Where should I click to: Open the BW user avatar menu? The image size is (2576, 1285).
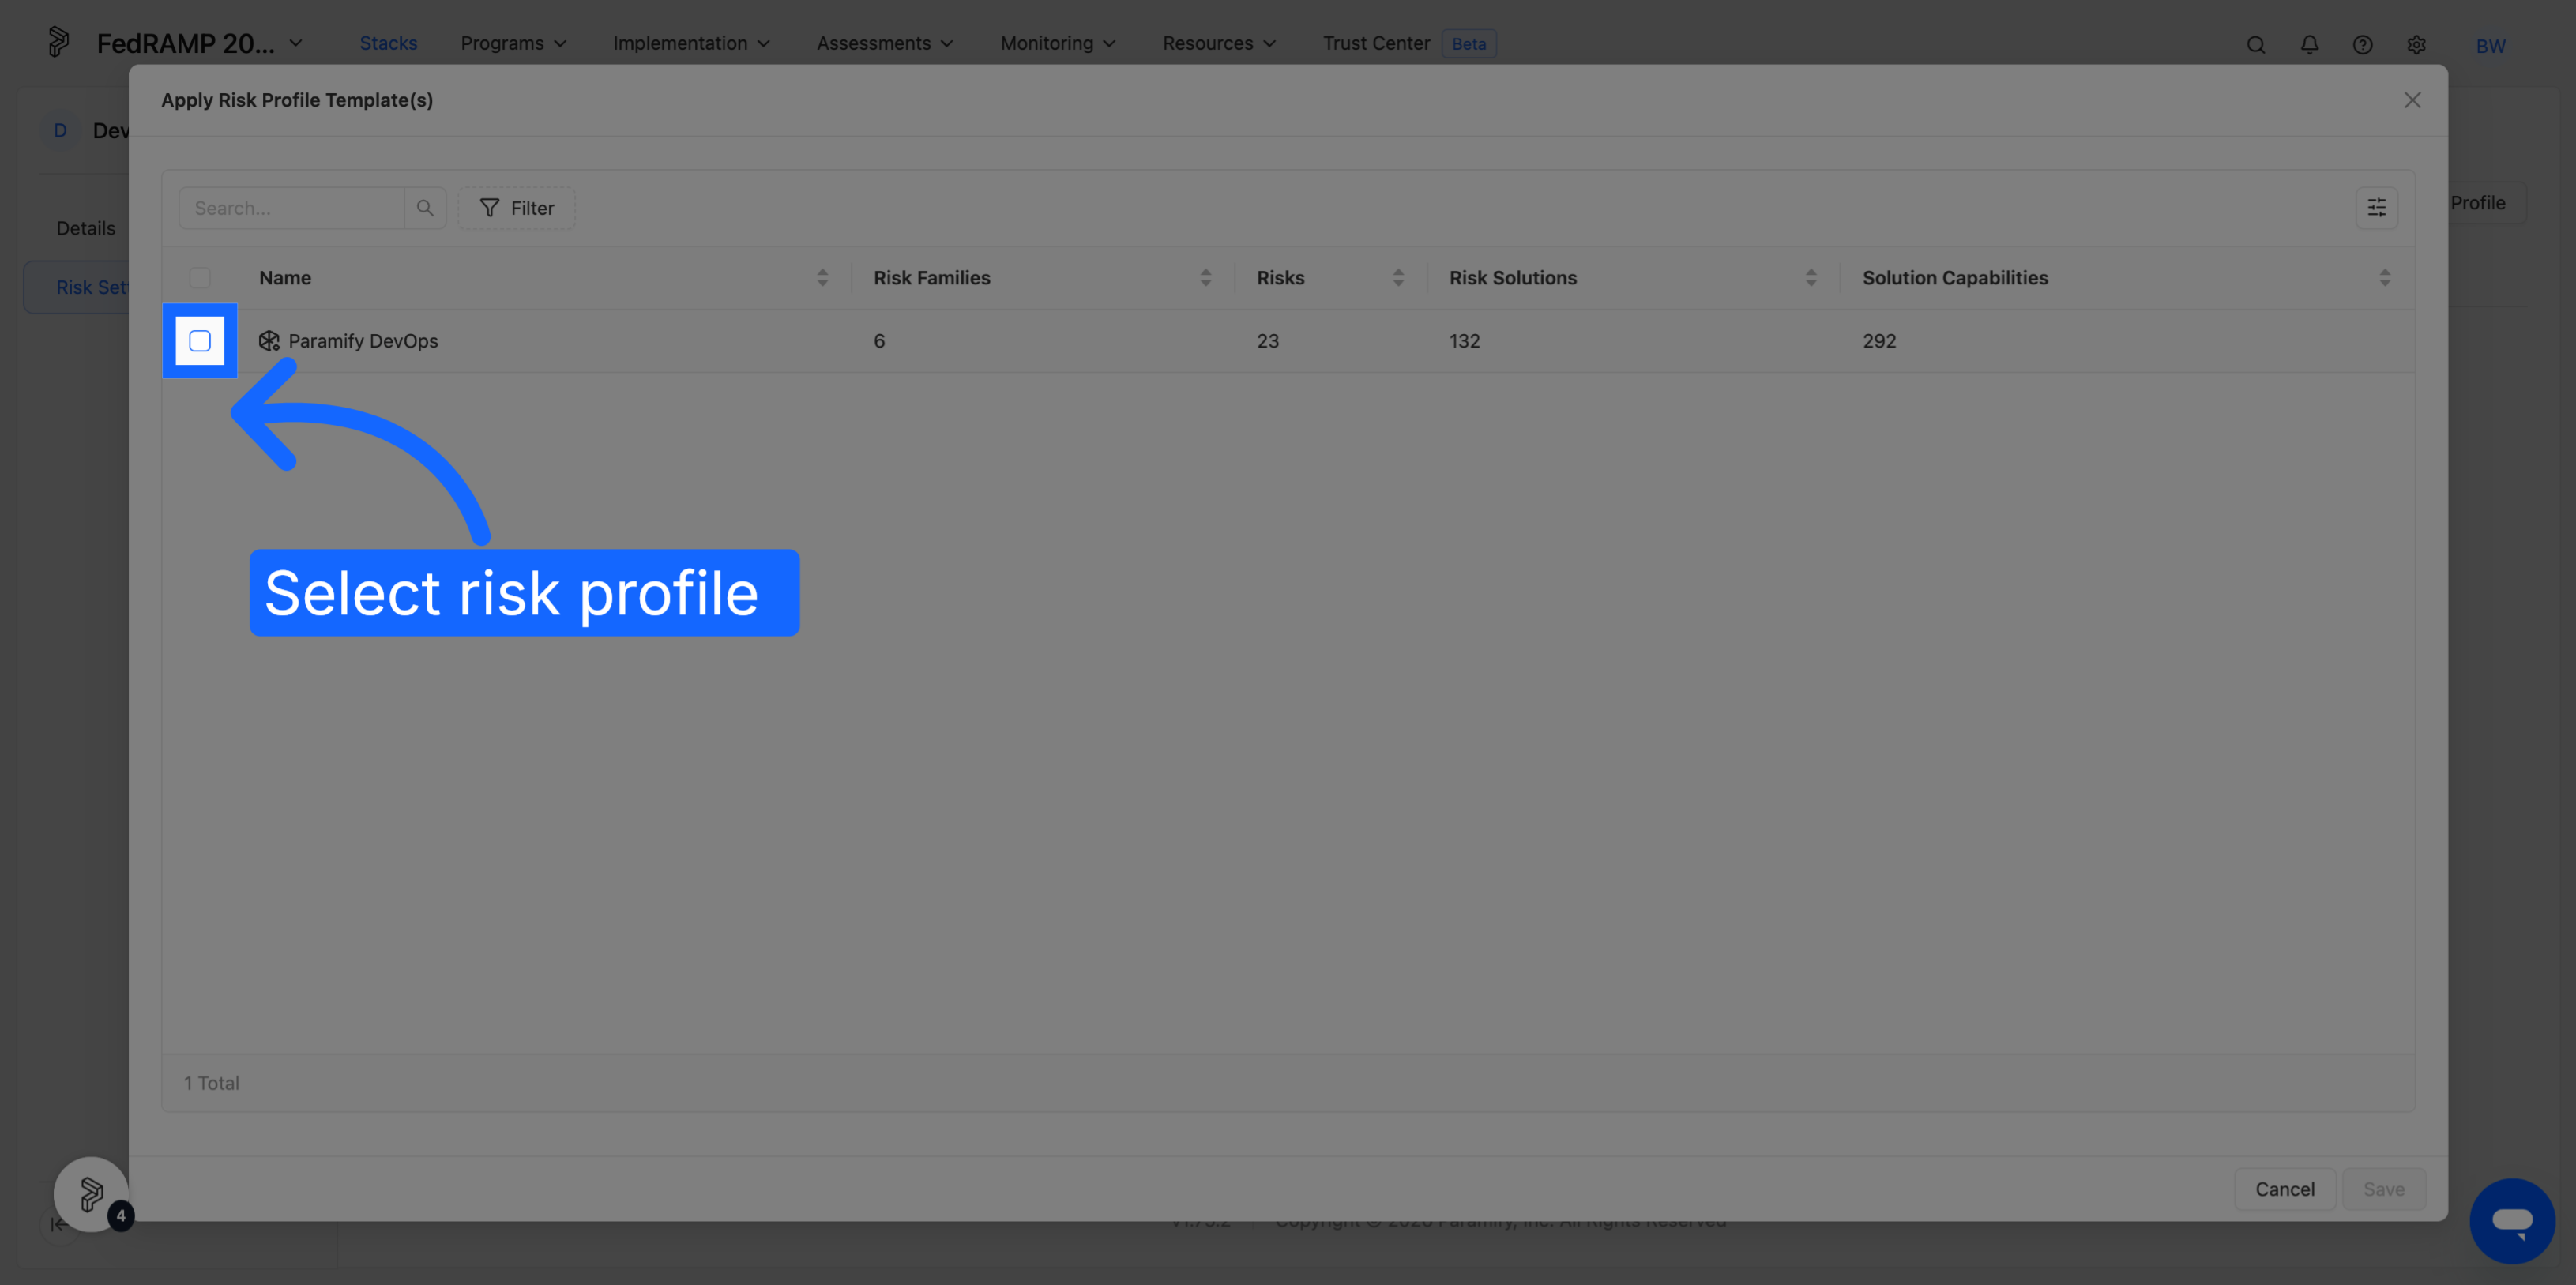(x=2491, y=46)
